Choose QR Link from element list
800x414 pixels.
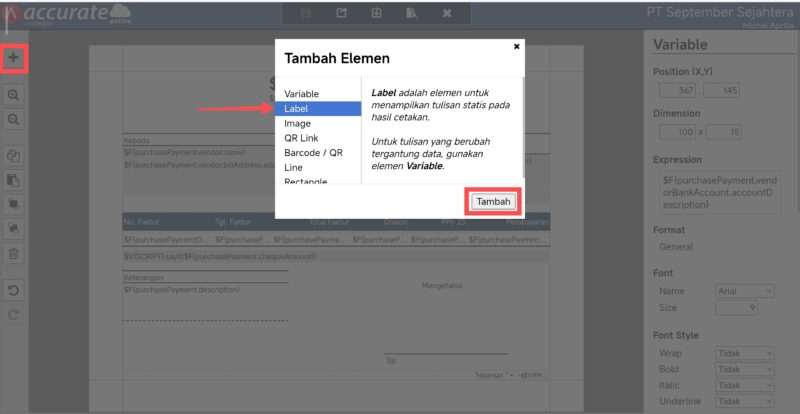click(x=301, y=138)
